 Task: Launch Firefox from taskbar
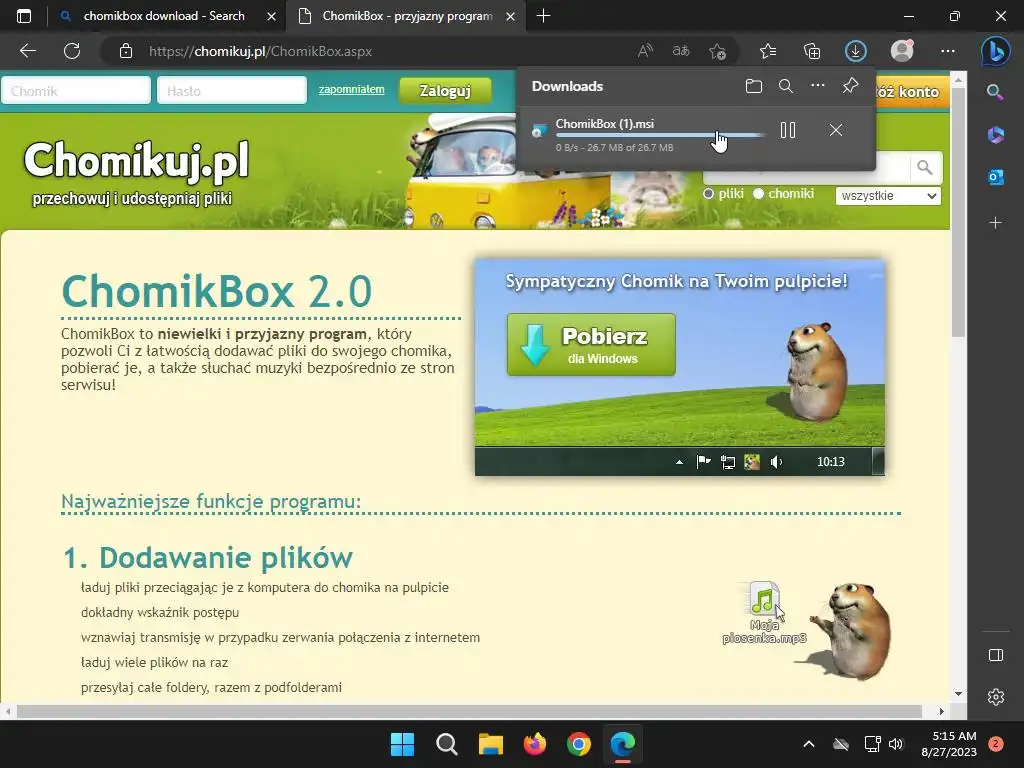coord(535,744)
